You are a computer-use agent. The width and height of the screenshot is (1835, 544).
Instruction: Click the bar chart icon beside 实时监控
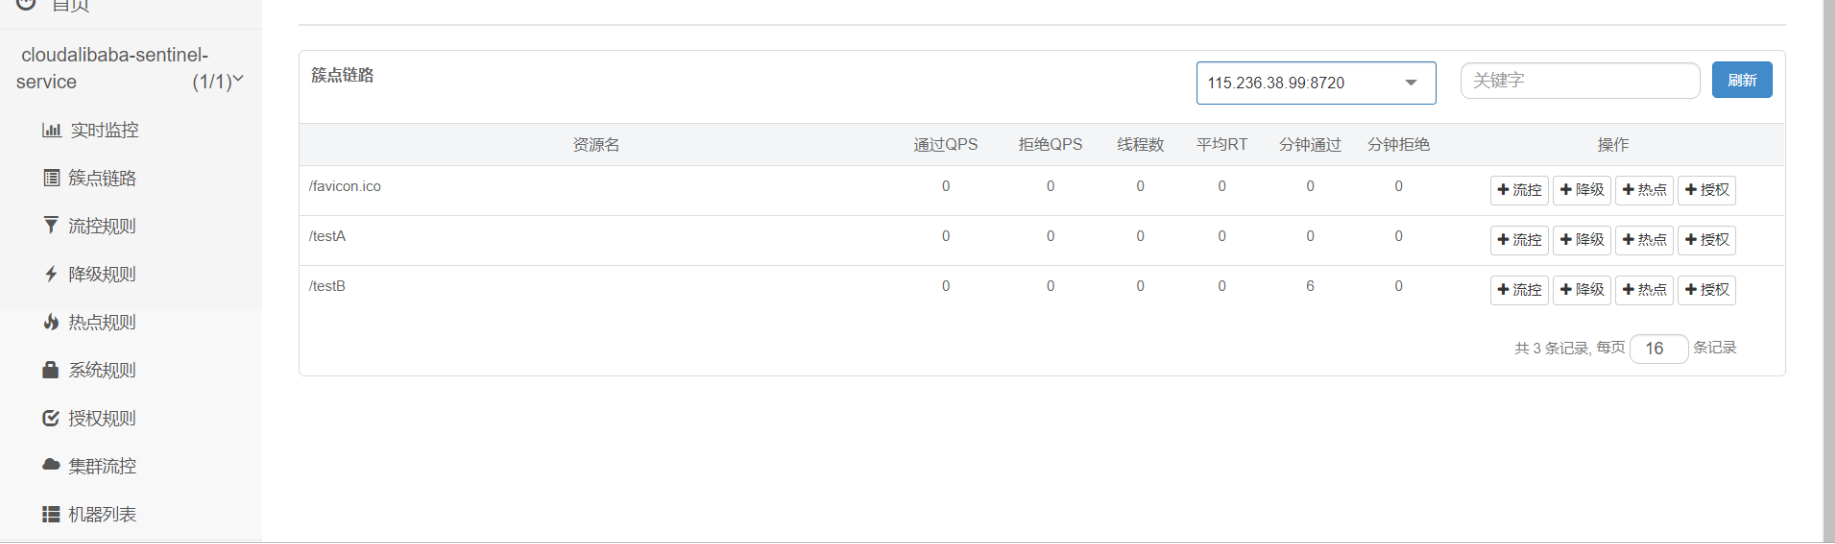pyautogui.click(x=51, y=130)
